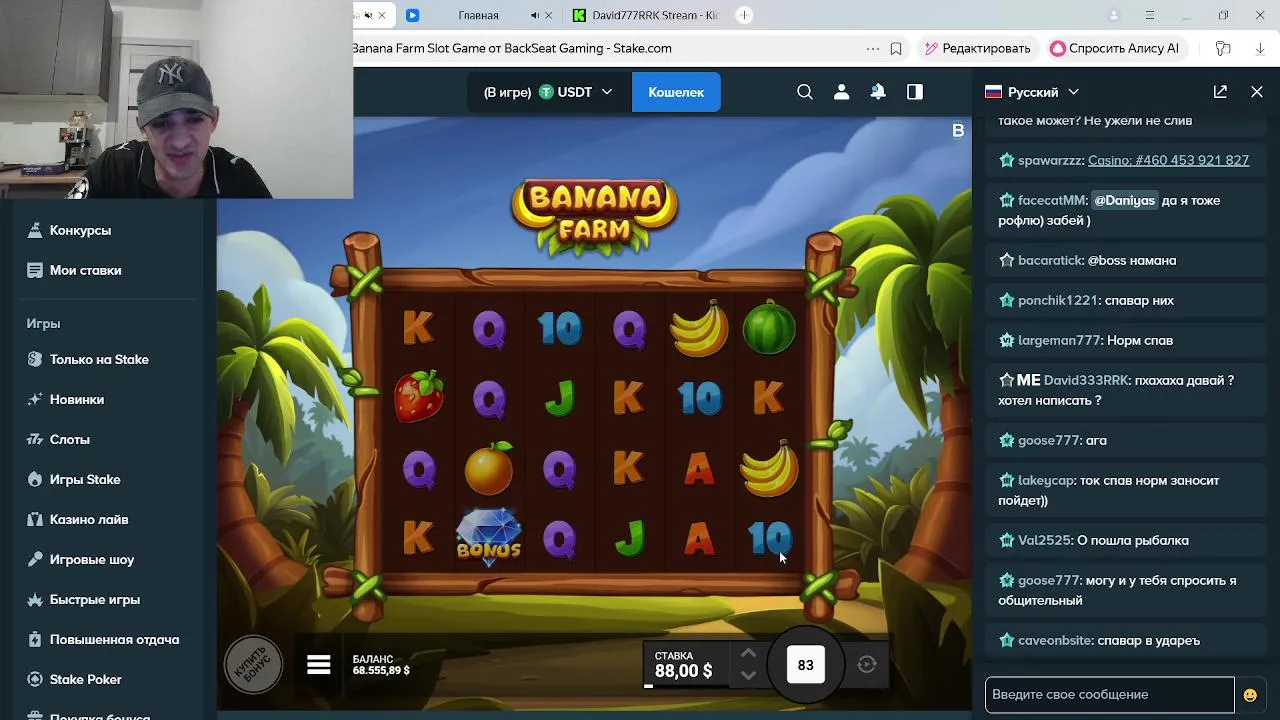The image size is (1280, 720).
Task: Click the browser address bar page title
Action: (512, 48)
